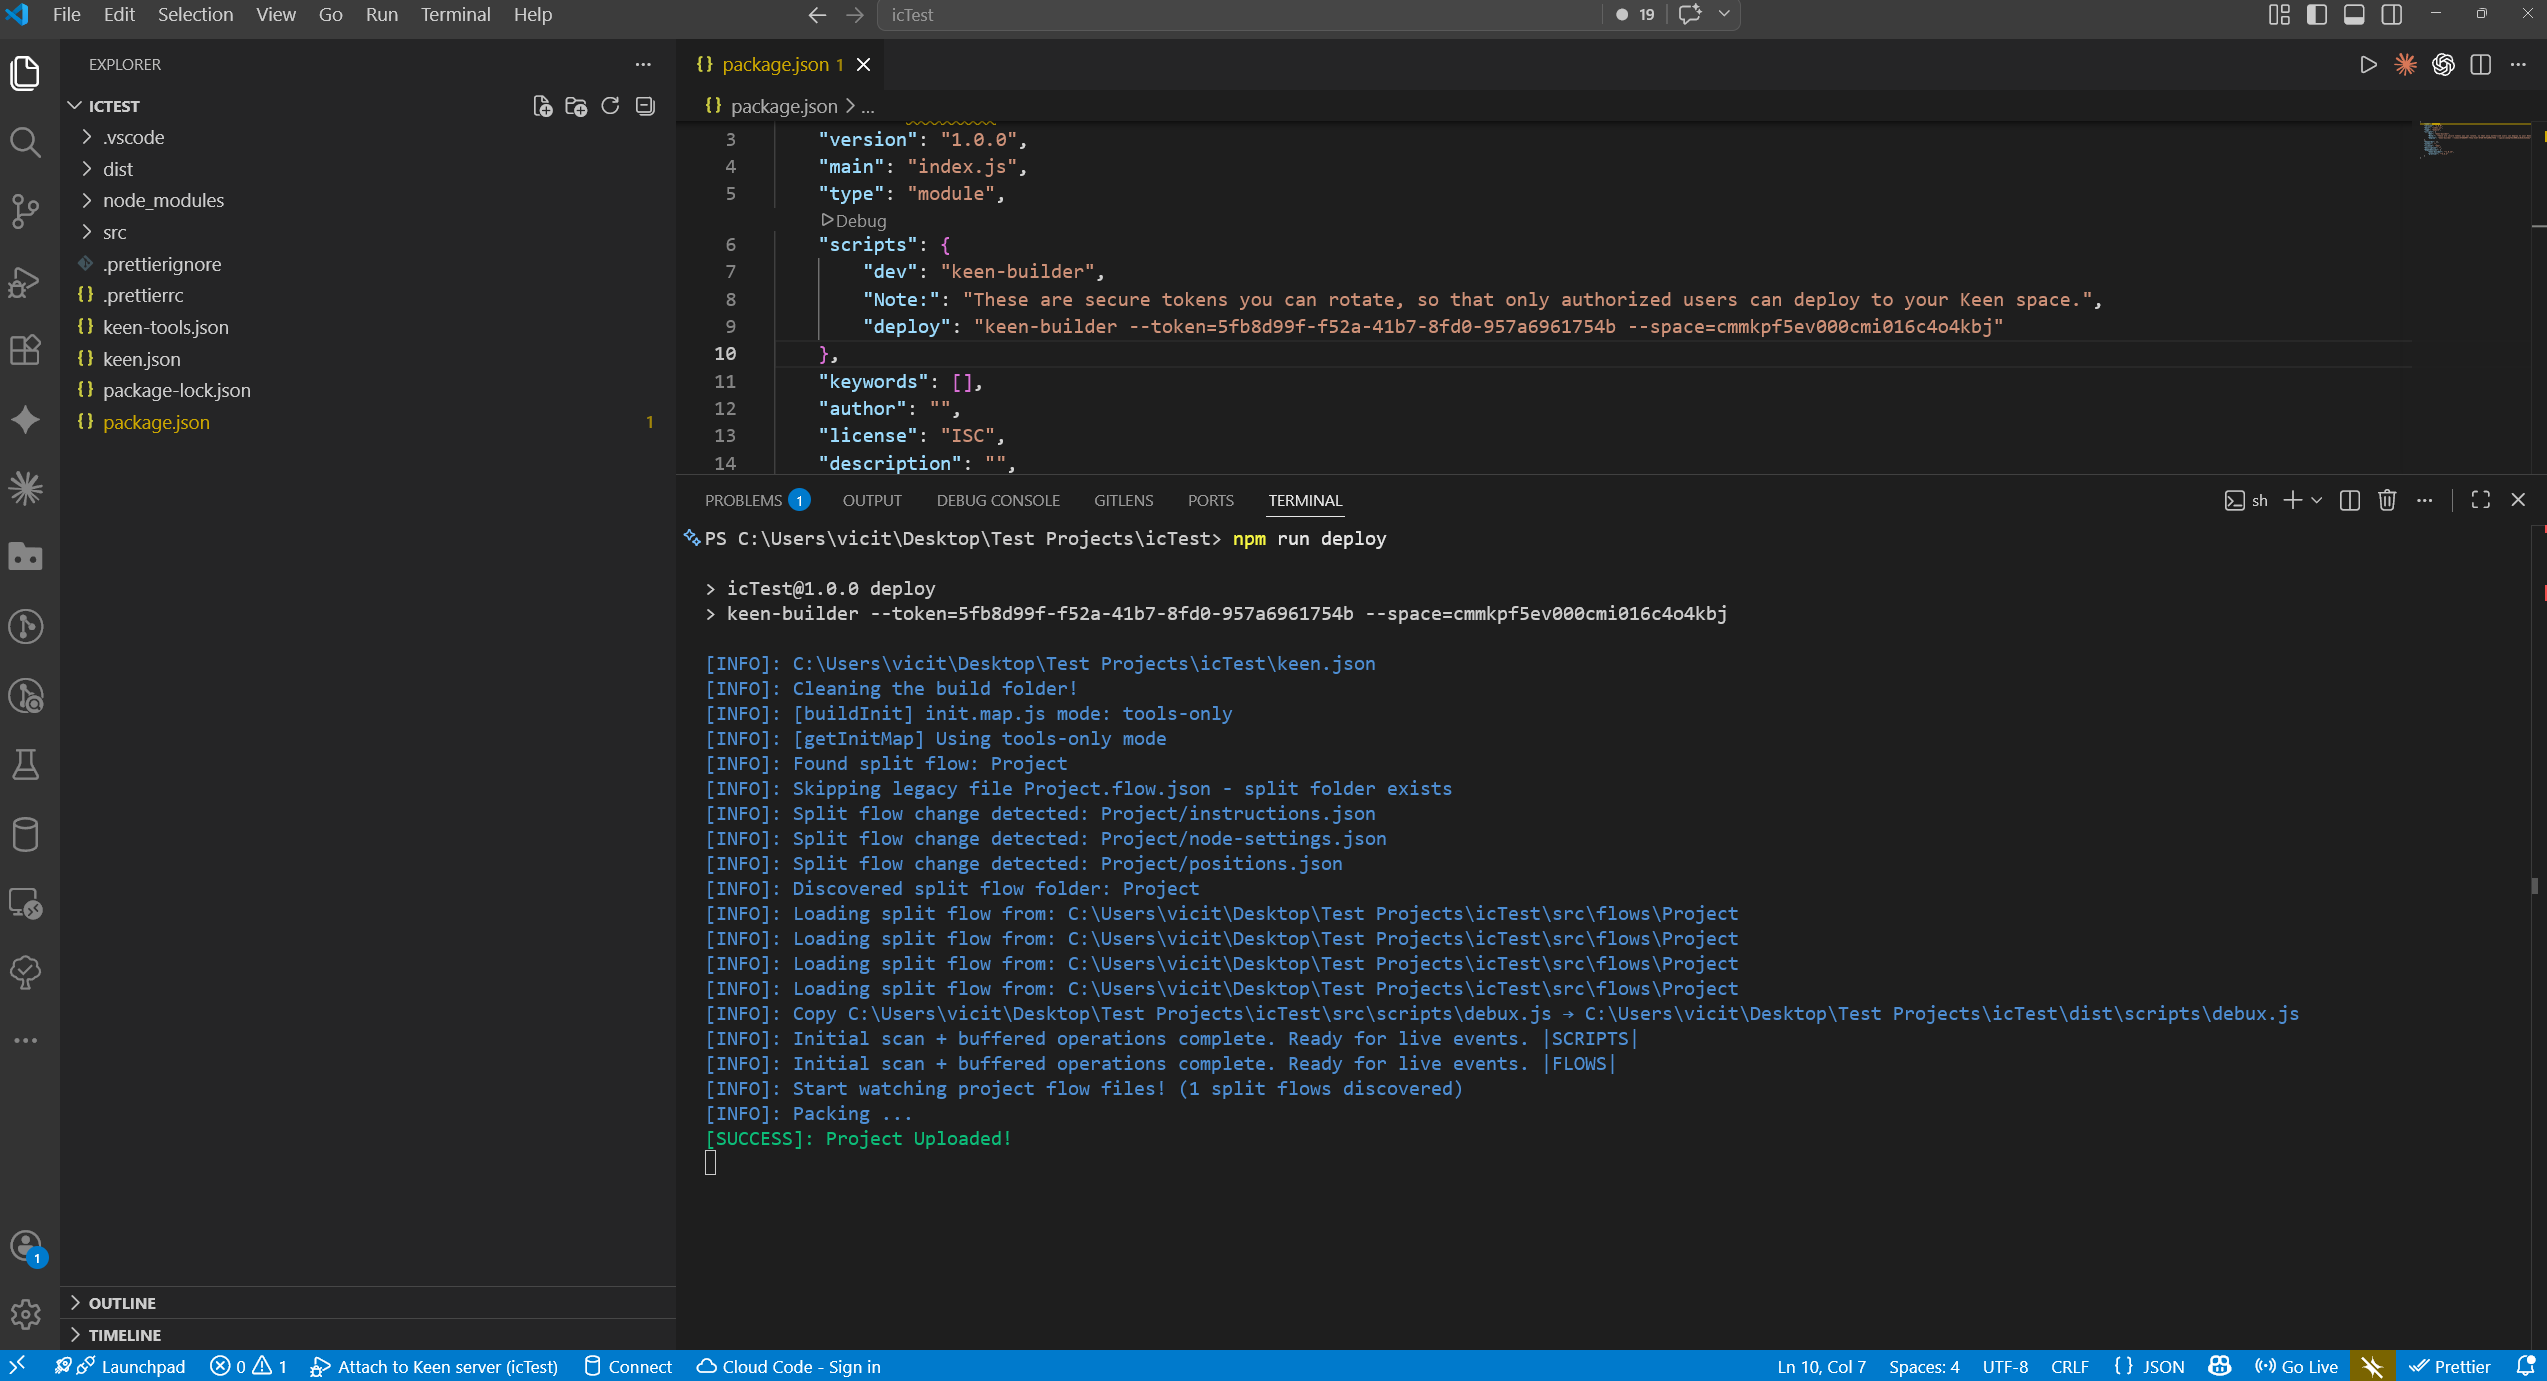Kill the terminal with trash icon
The width and height of the screenshot is (2547, 1381).
click(x=2387, y=500)
